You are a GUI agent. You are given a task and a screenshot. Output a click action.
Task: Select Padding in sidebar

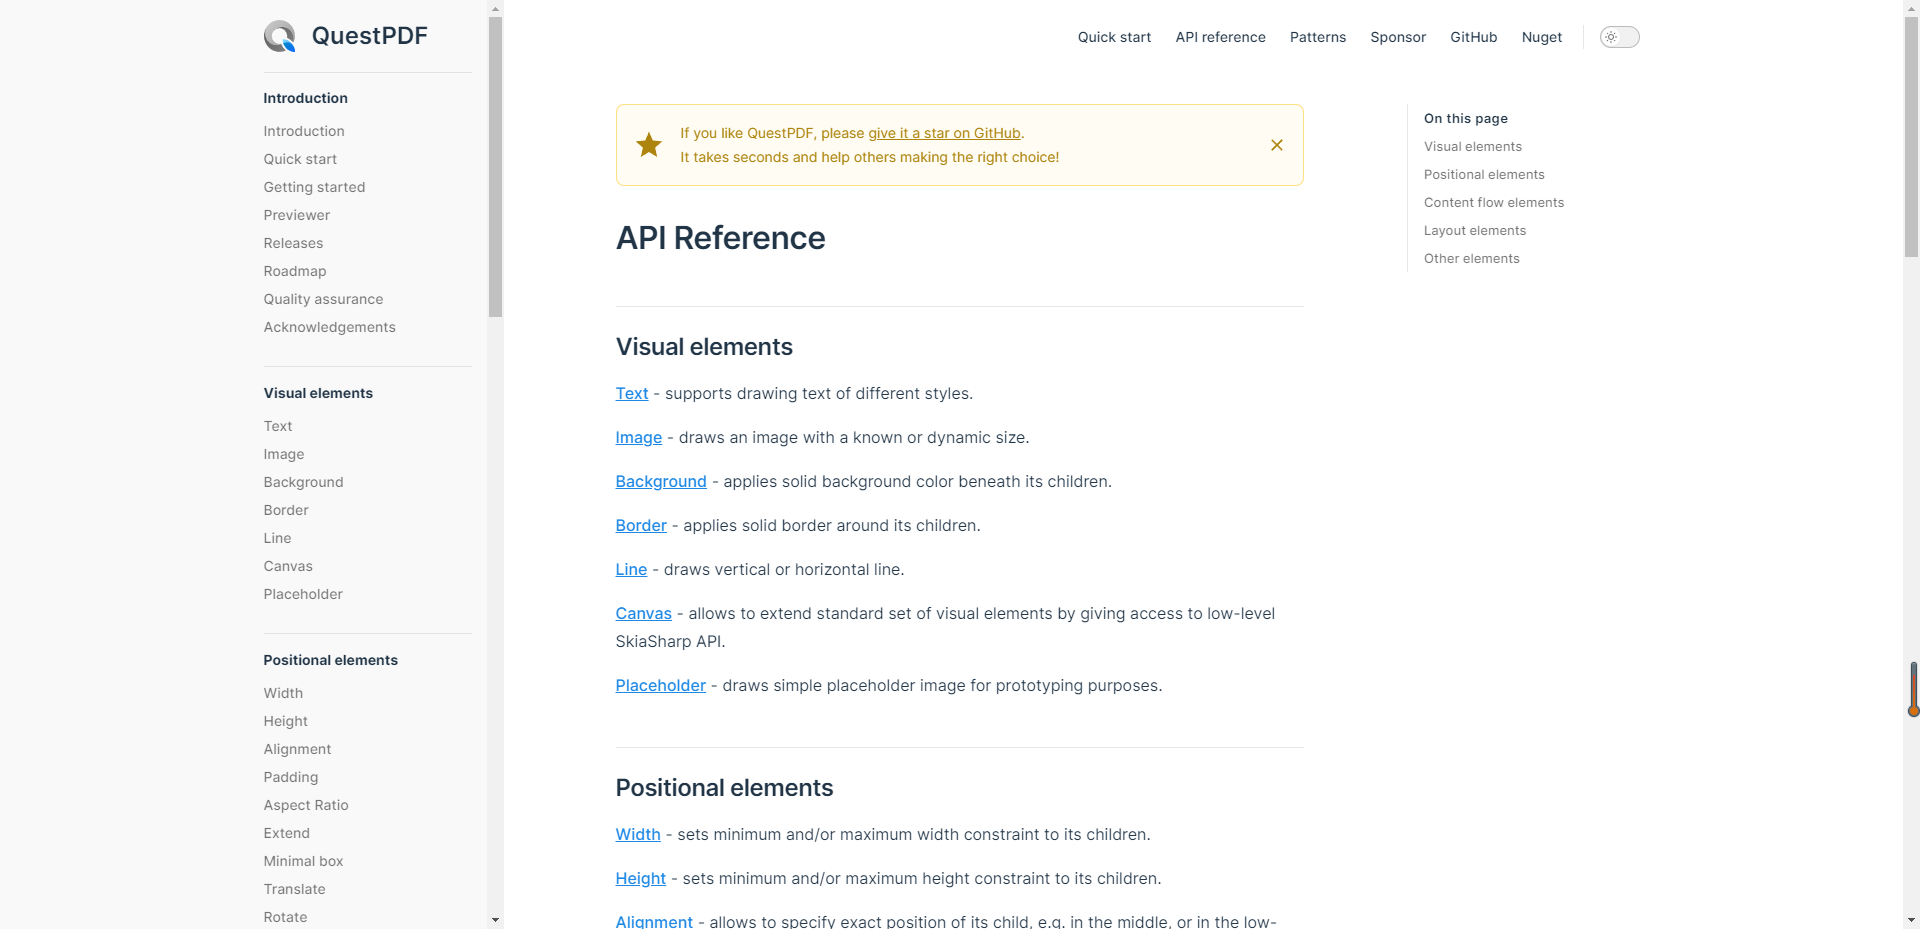click(291, 777)
